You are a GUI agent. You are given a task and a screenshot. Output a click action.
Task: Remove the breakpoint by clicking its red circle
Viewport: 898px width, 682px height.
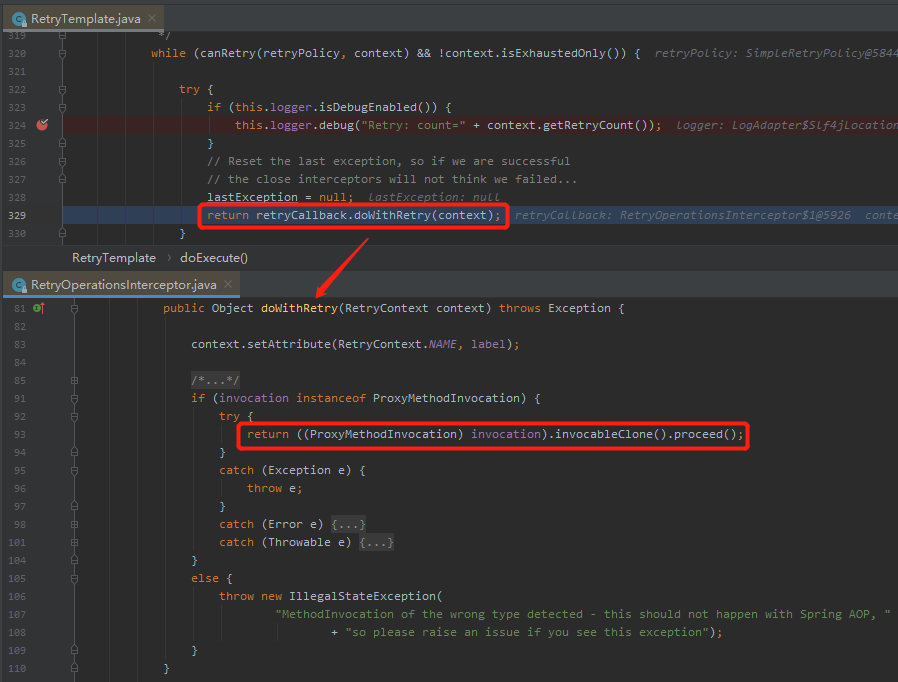pos(40,125)
